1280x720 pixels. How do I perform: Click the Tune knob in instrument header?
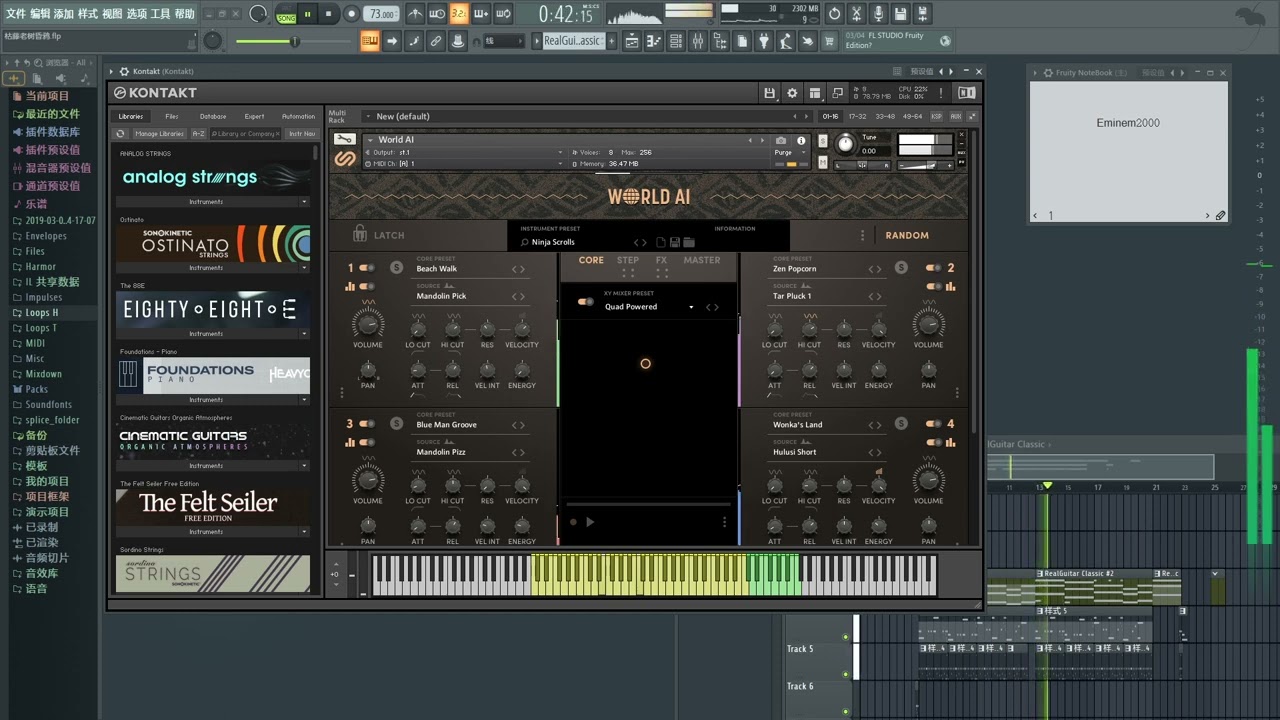(x=845, y=145)
